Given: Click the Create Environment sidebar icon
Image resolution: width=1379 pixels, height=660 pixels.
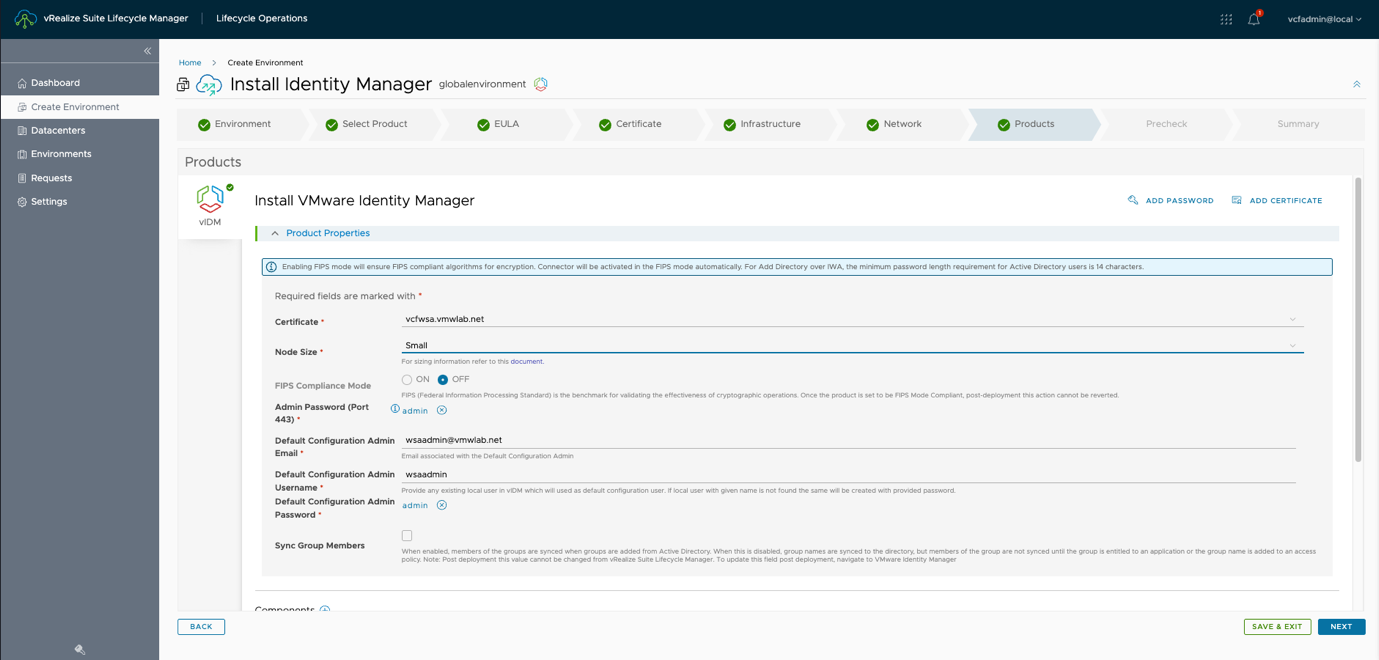Looking at the screenshot, I should coord(22,107).
